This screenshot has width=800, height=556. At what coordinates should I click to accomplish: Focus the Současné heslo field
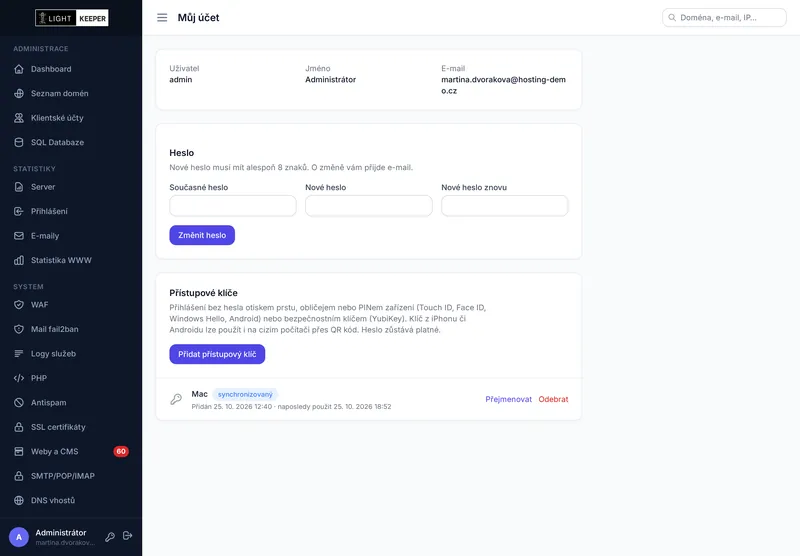point(233,206)
